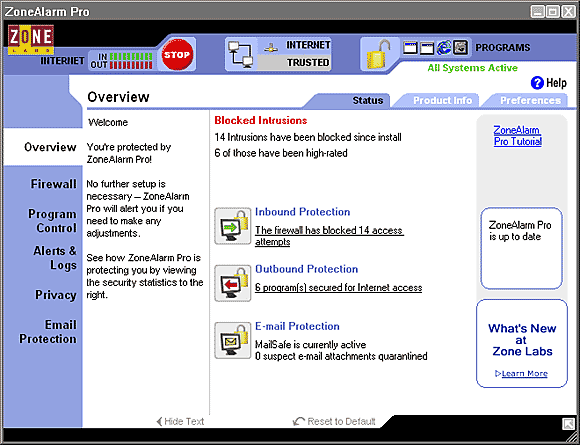580x445 pixels.
Task: Click the Outbound Protection monitor icon
Action: point(233,283)
